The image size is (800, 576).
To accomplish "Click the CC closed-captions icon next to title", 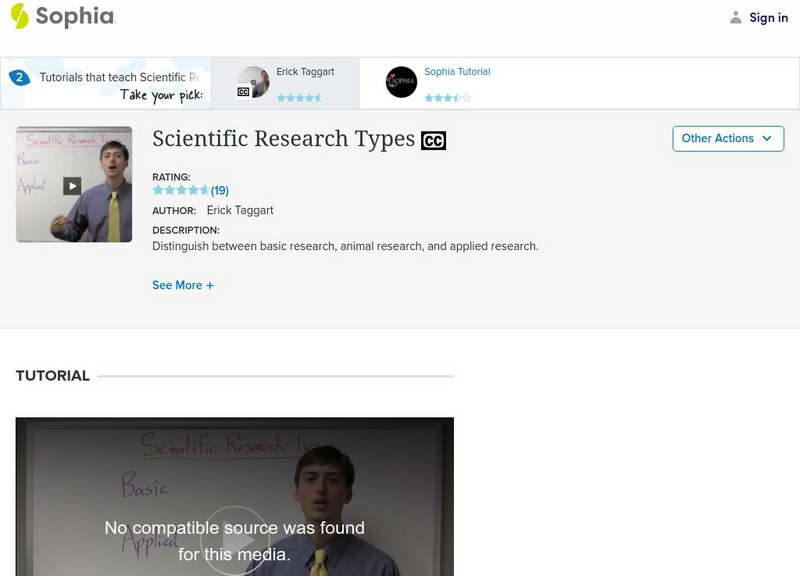I will click(434, 140).
